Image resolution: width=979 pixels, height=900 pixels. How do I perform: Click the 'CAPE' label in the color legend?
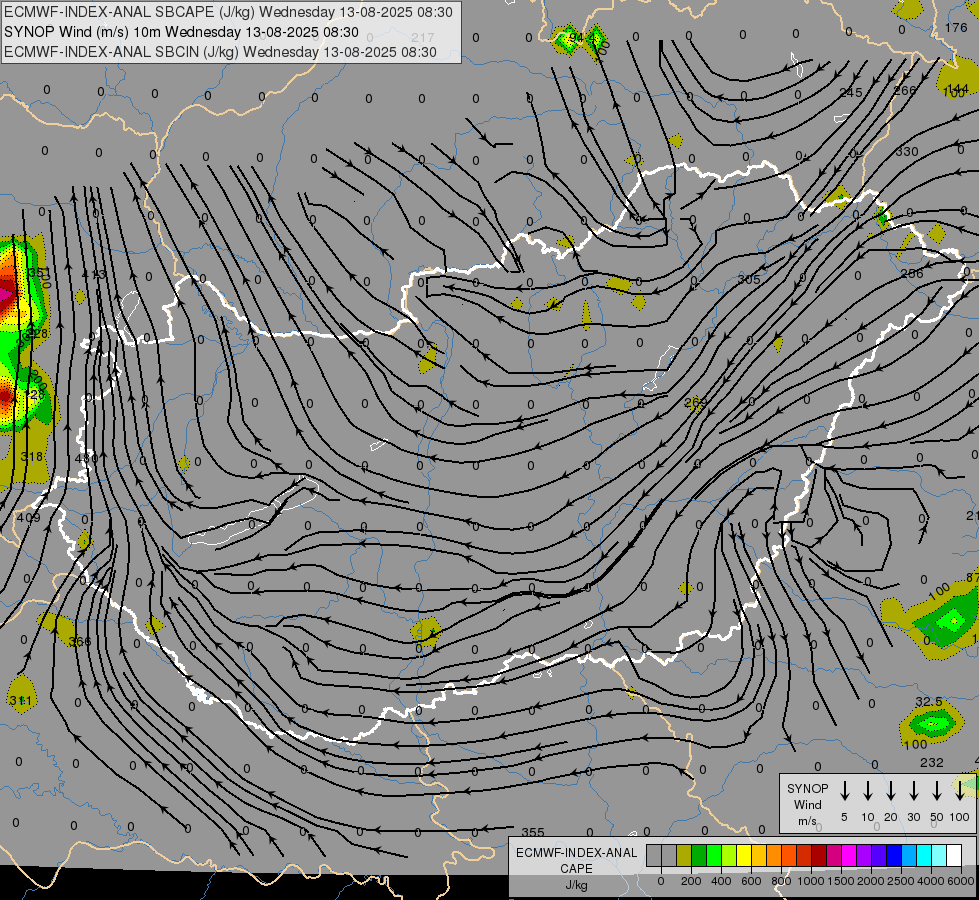[x=576, y=869]
